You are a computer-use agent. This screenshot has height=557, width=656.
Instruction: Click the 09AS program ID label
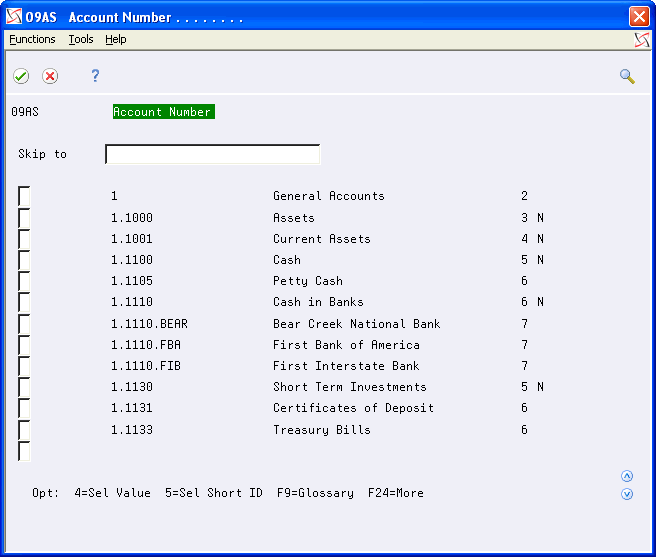(x=25, y=112)
